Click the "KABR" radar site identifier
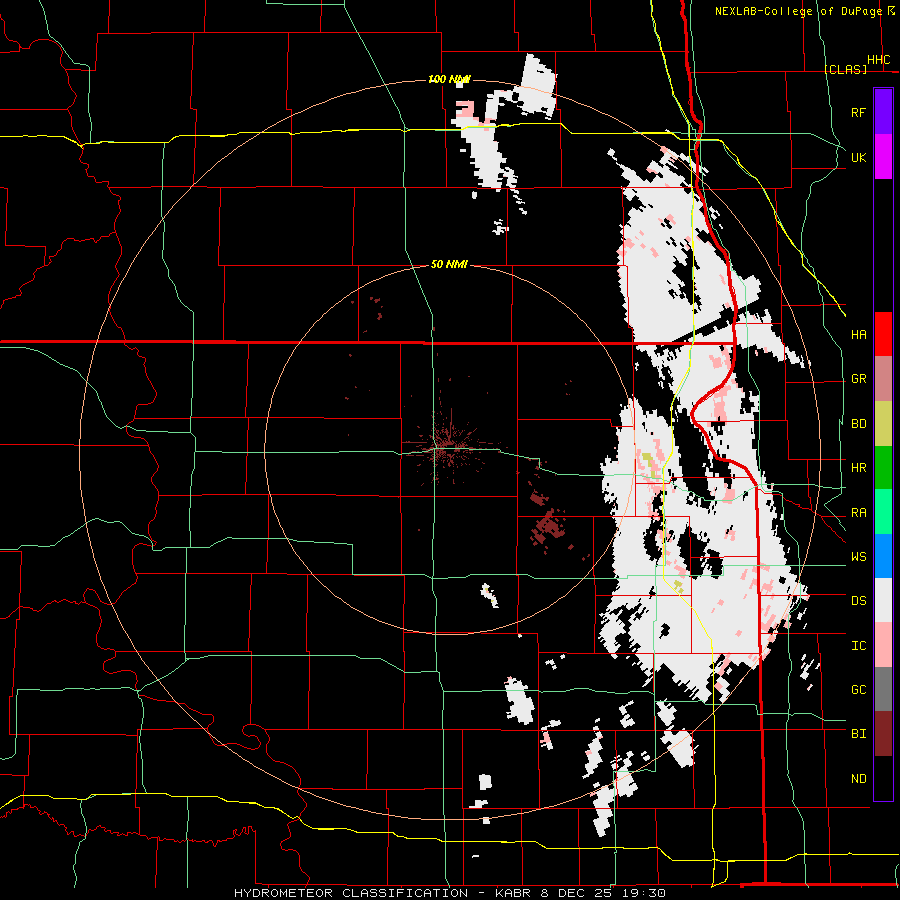The image size is (900, 900). (512, 893)
